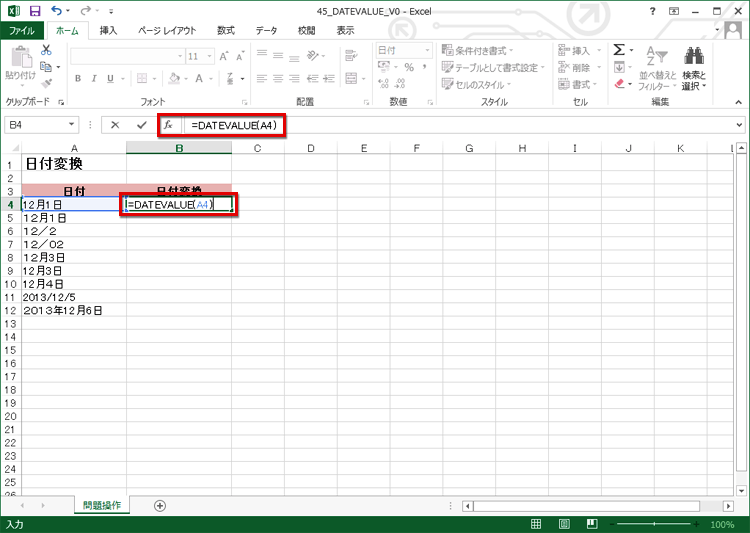750x533 pixels.
Task: Cancel formula entry with X button
Action: (115, 125)
